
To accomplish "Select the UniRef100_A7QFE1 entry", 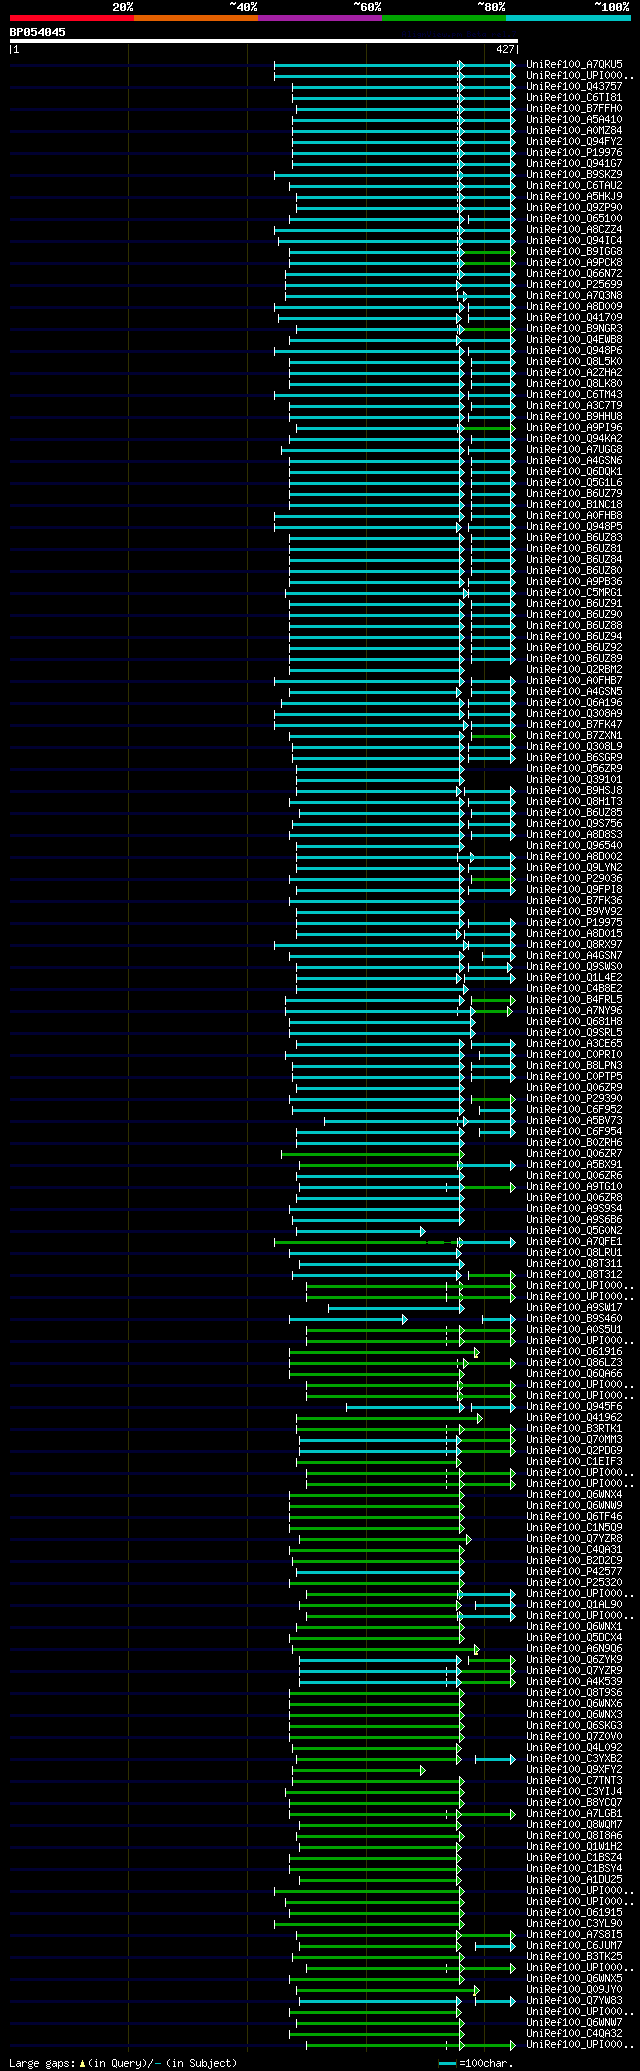I will click(x=574, y=1241).
